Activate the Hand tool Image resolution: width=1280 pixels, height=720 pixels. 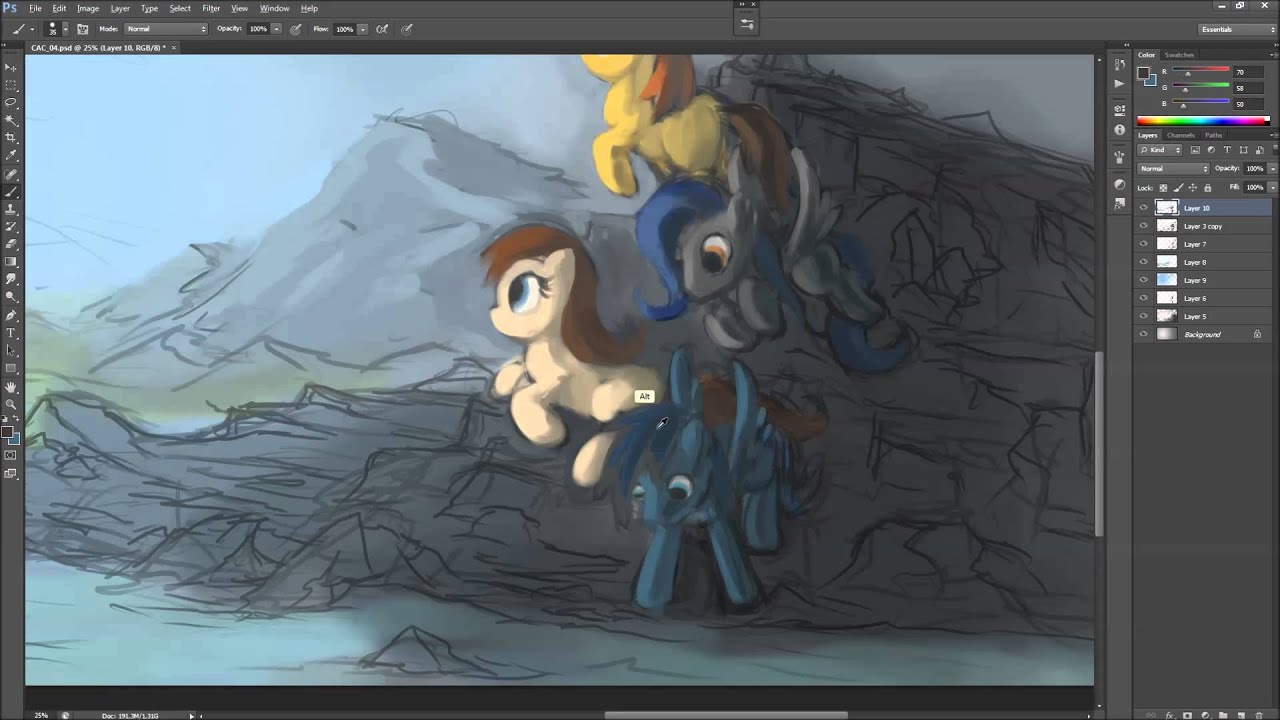tap(11, 387)
